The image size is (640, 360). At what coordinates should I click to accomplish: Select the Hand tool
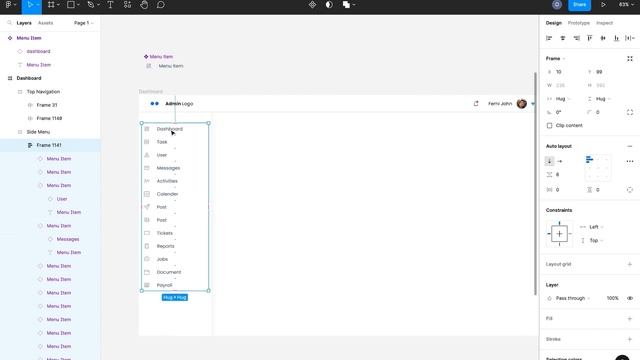pos(144,5)
